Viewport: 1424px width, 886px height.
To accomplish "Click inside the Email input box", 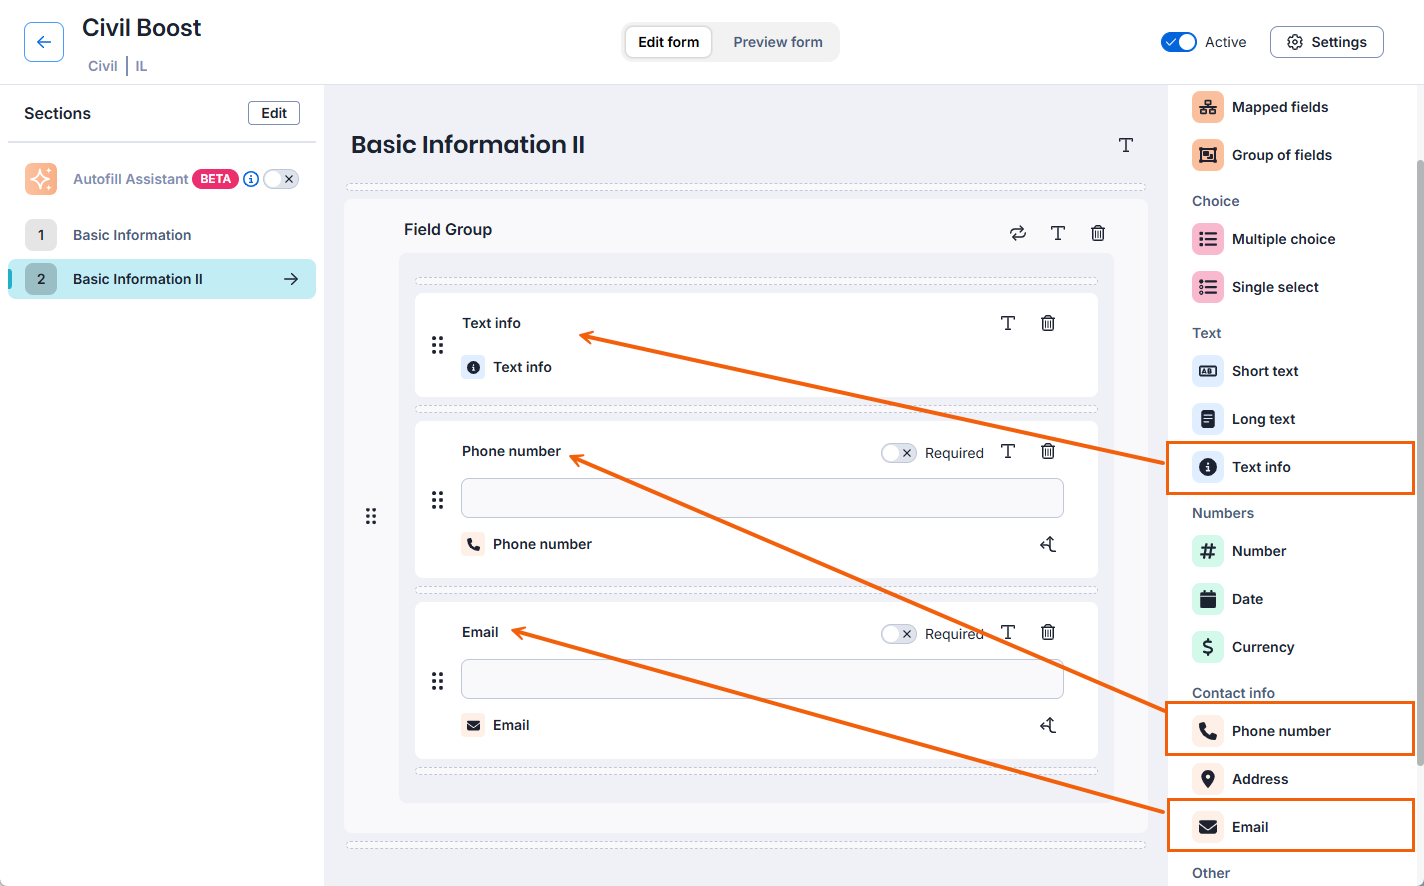I will coord(762,679).
